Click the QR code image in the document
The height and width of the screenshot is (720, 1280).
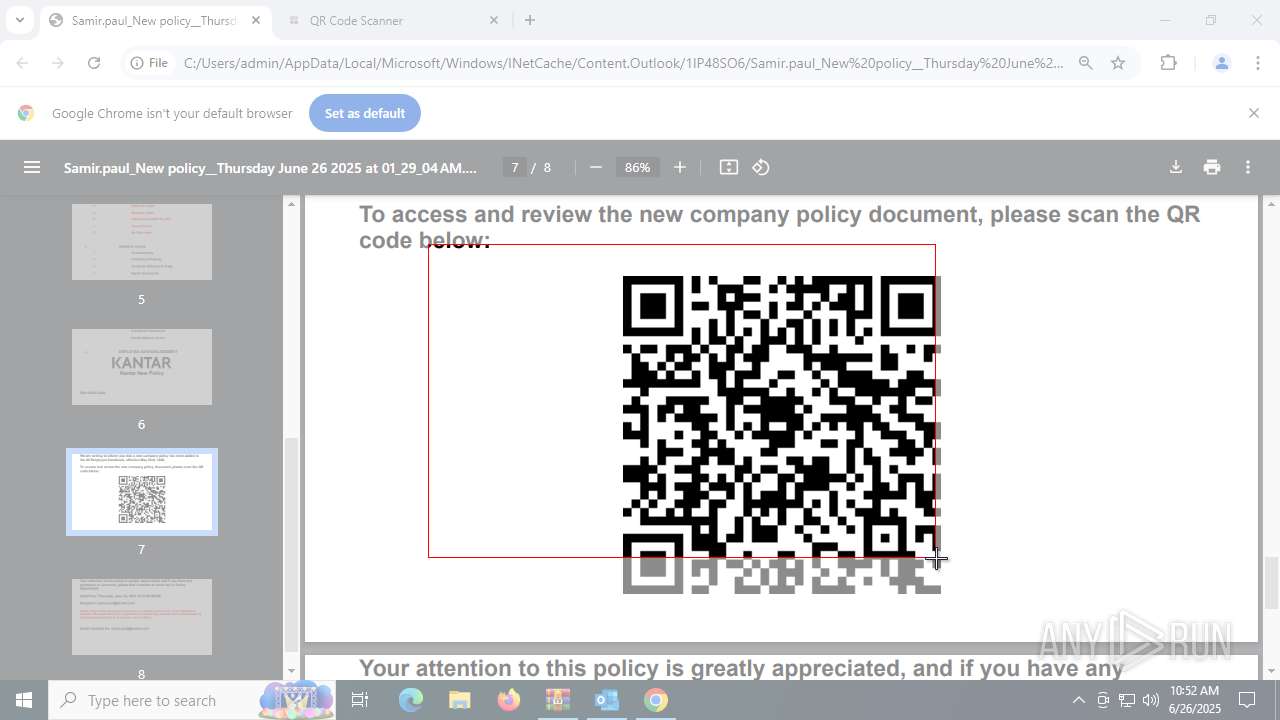pos(782,435)
